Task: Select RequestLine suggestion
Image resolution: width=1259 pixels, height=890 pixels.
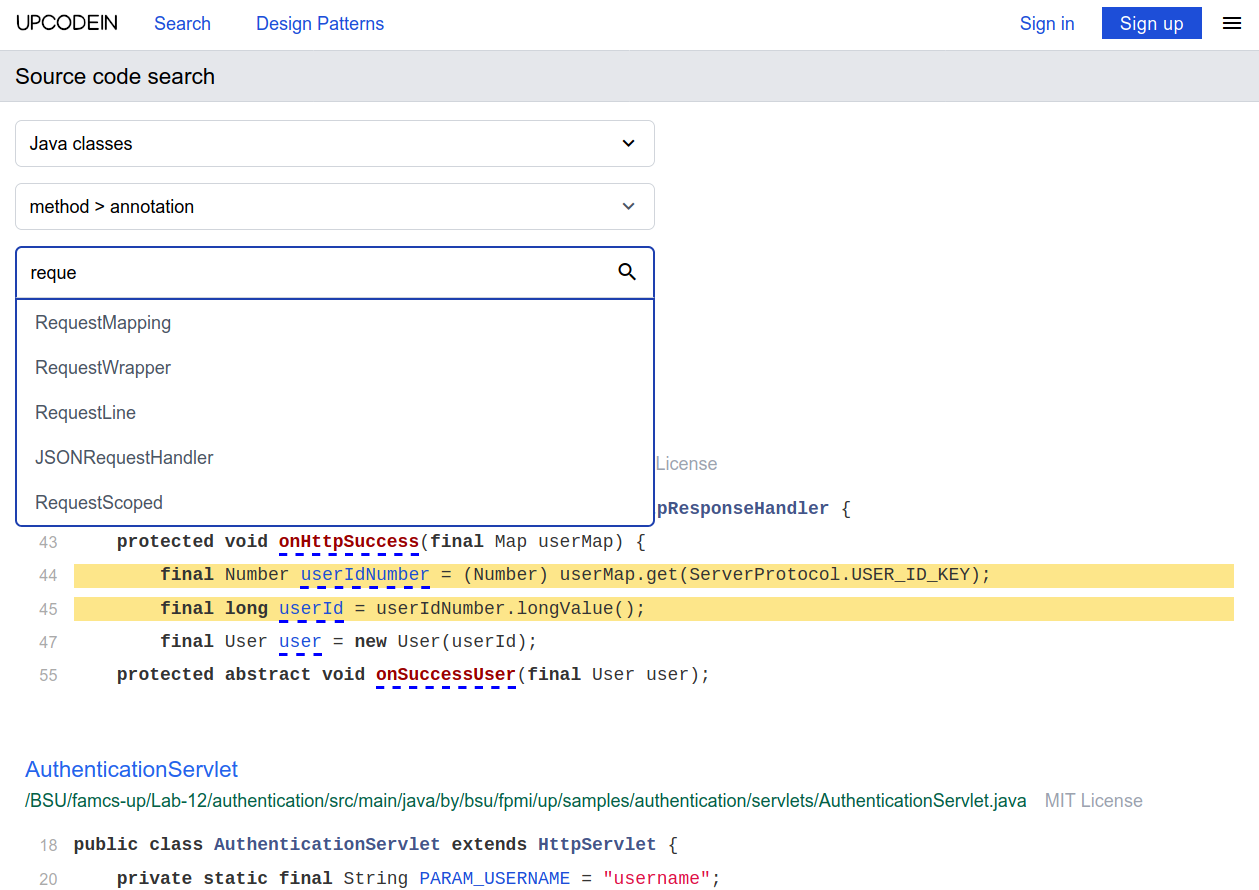Action: point(335,413)
